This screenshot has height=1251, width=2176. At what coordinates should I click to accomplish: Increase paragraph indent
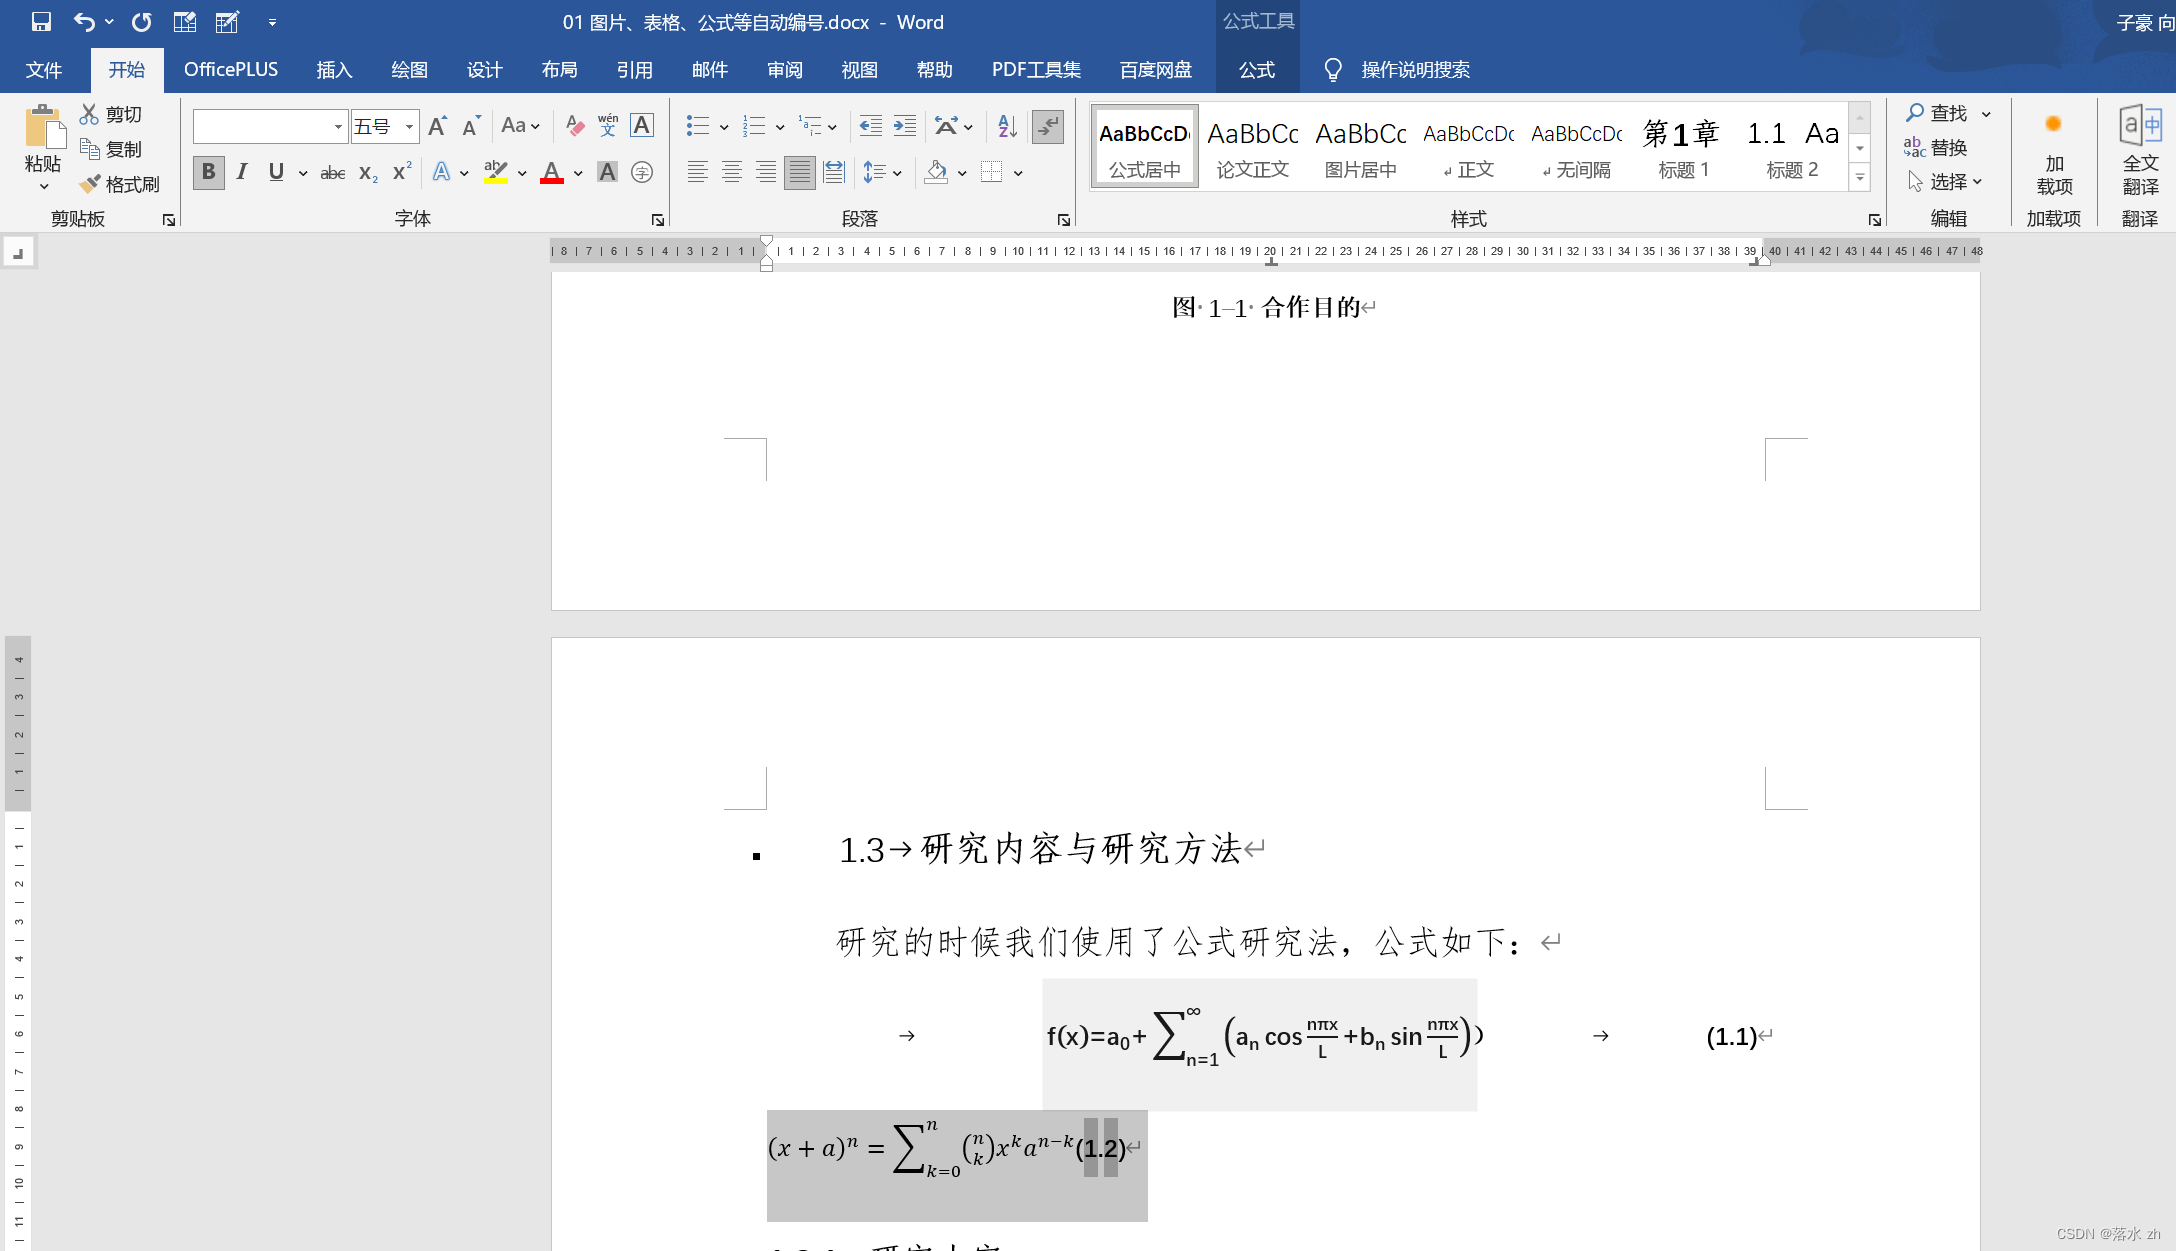[905, 126]
